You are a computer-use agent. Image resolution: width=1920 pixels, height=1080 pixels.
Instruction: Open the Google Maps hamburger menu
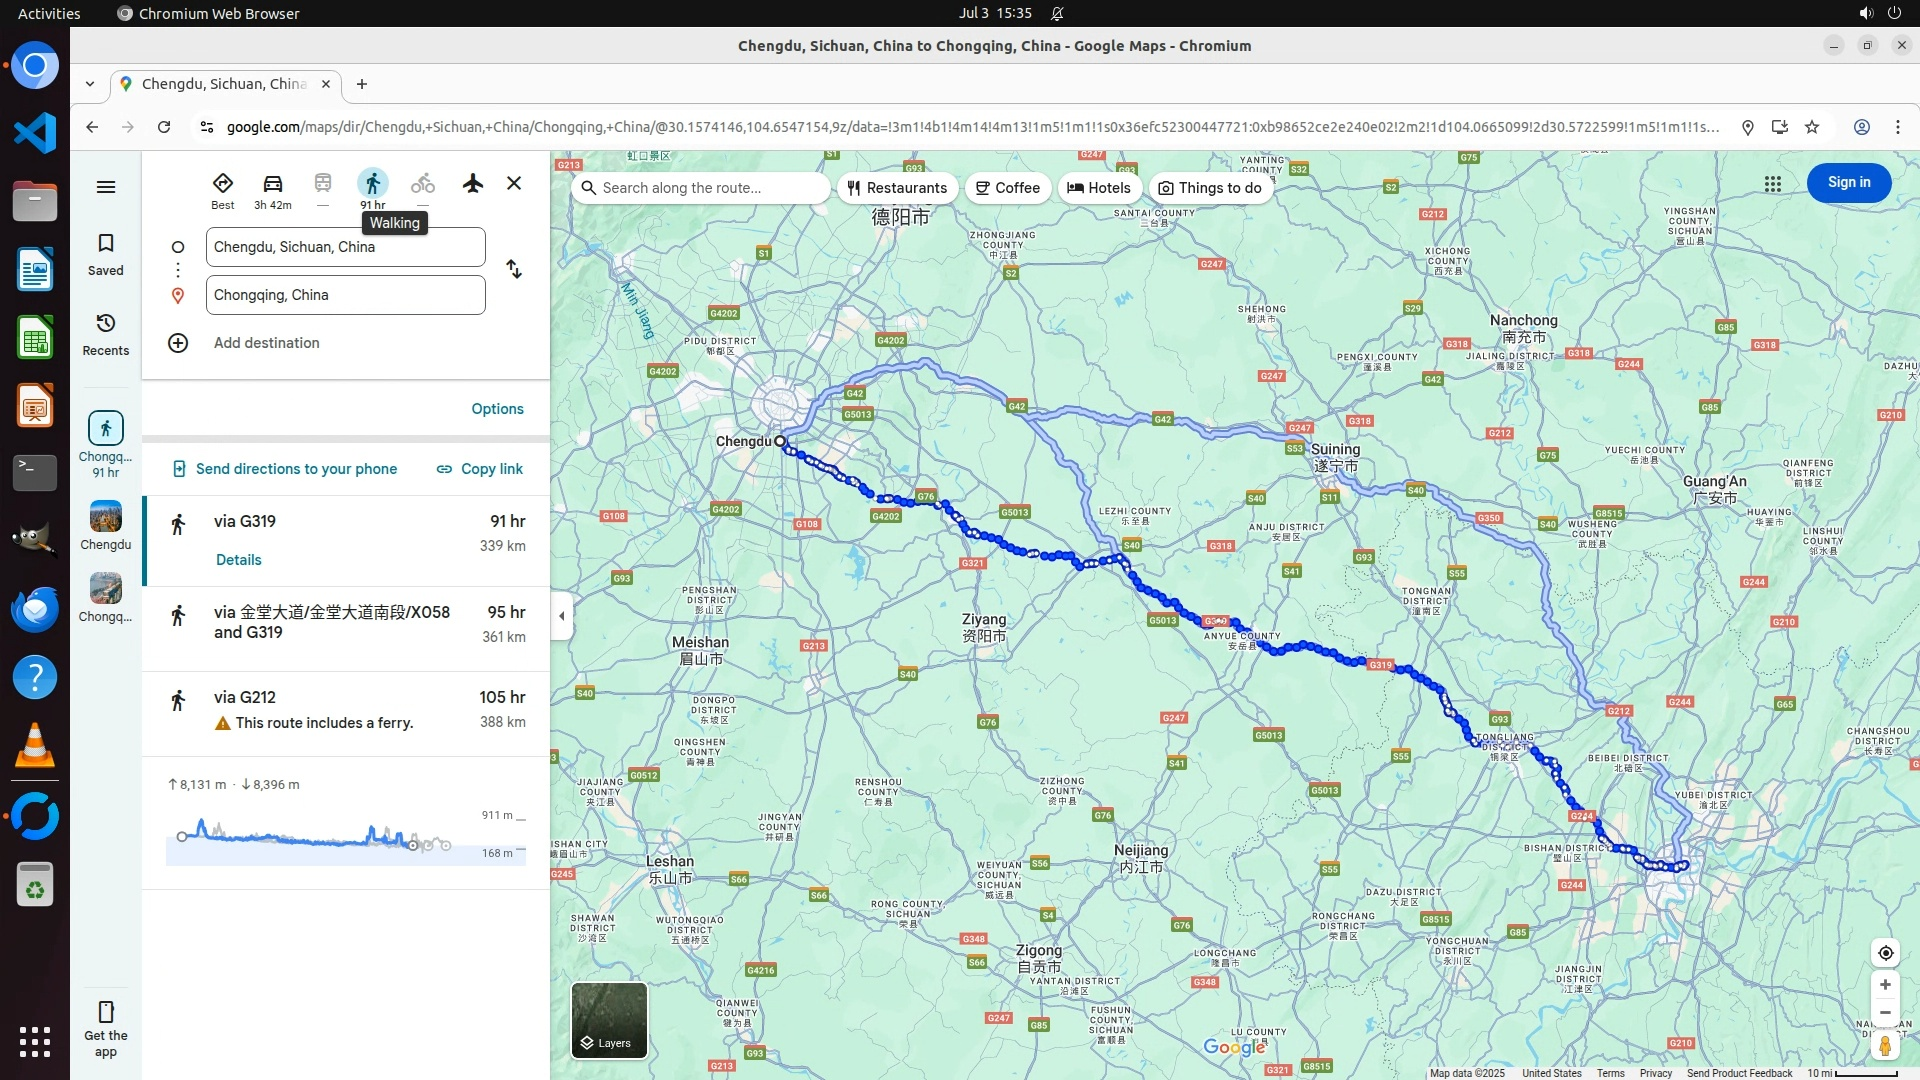(x=106, y=187)
